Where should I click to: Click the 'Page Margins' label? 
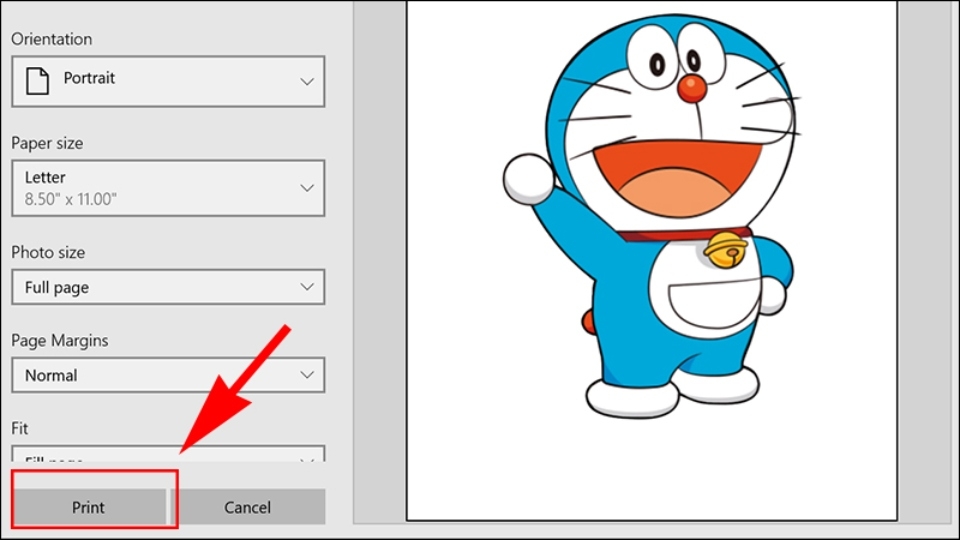click(59, 340)
